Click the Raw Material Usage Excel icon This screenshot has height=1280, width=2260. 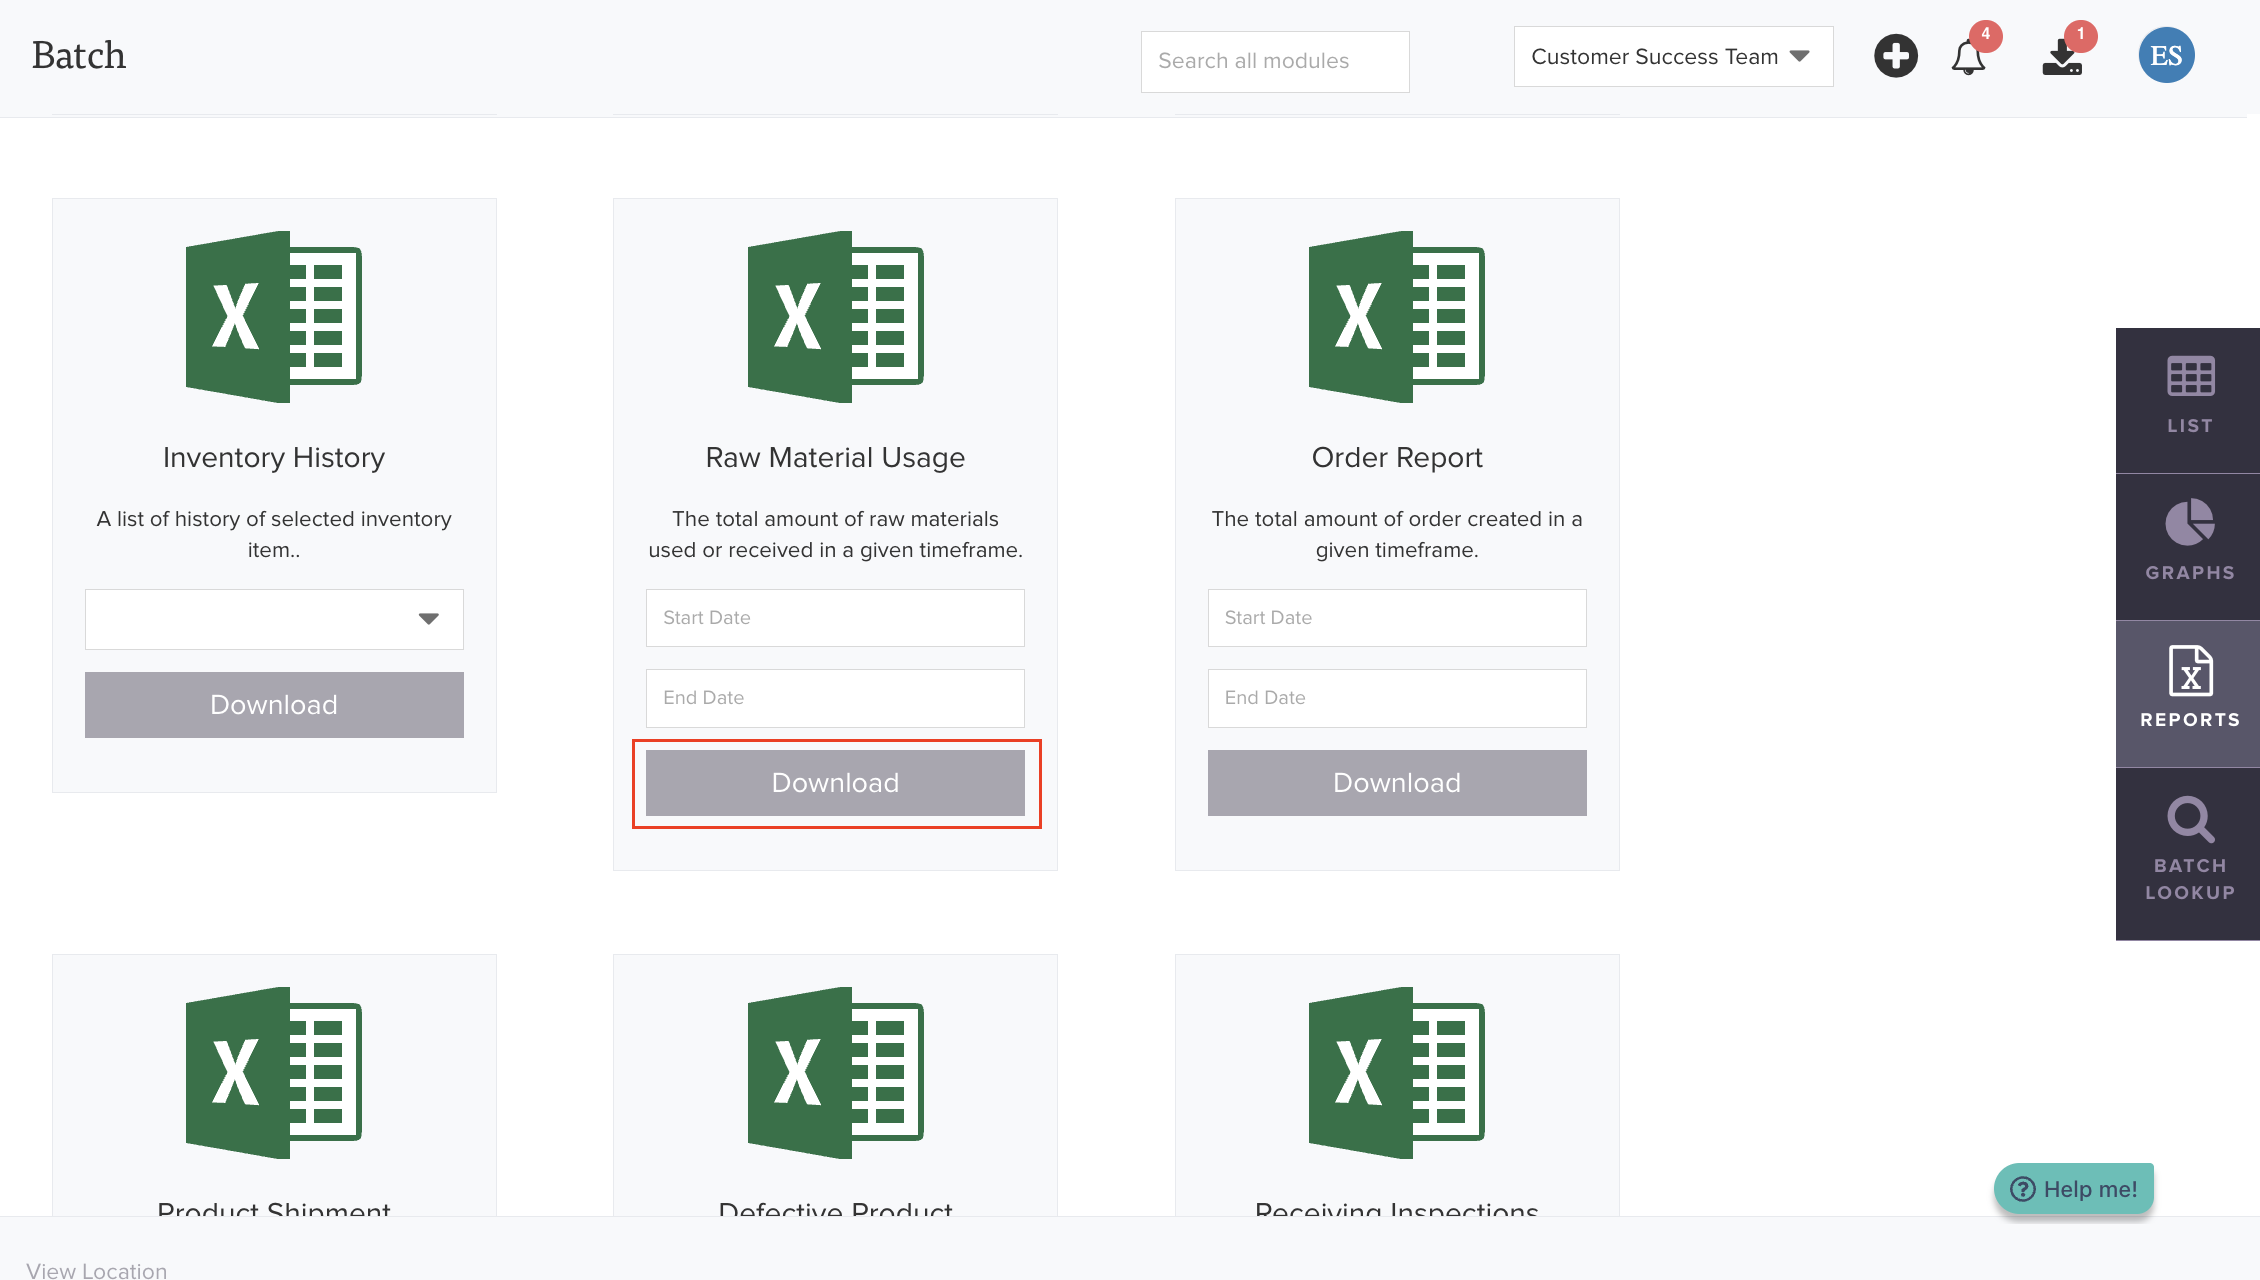coord(835,317)
